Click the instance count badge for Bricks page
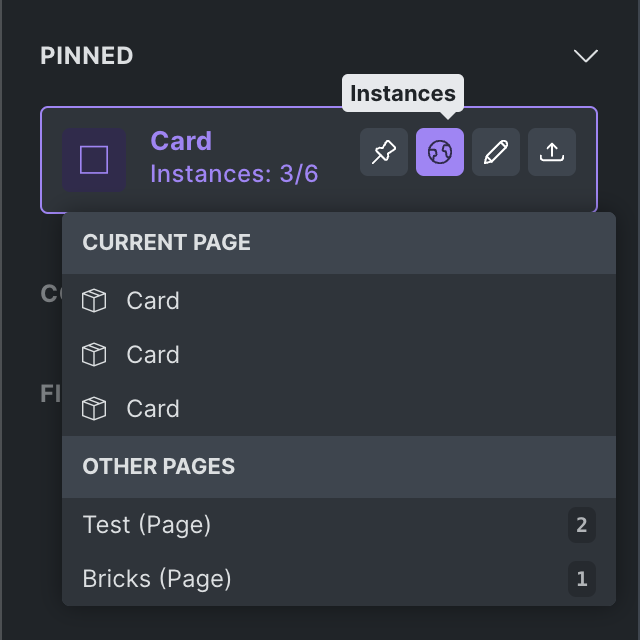The width and height of the screenshot is (640, 640). [582, 579]
